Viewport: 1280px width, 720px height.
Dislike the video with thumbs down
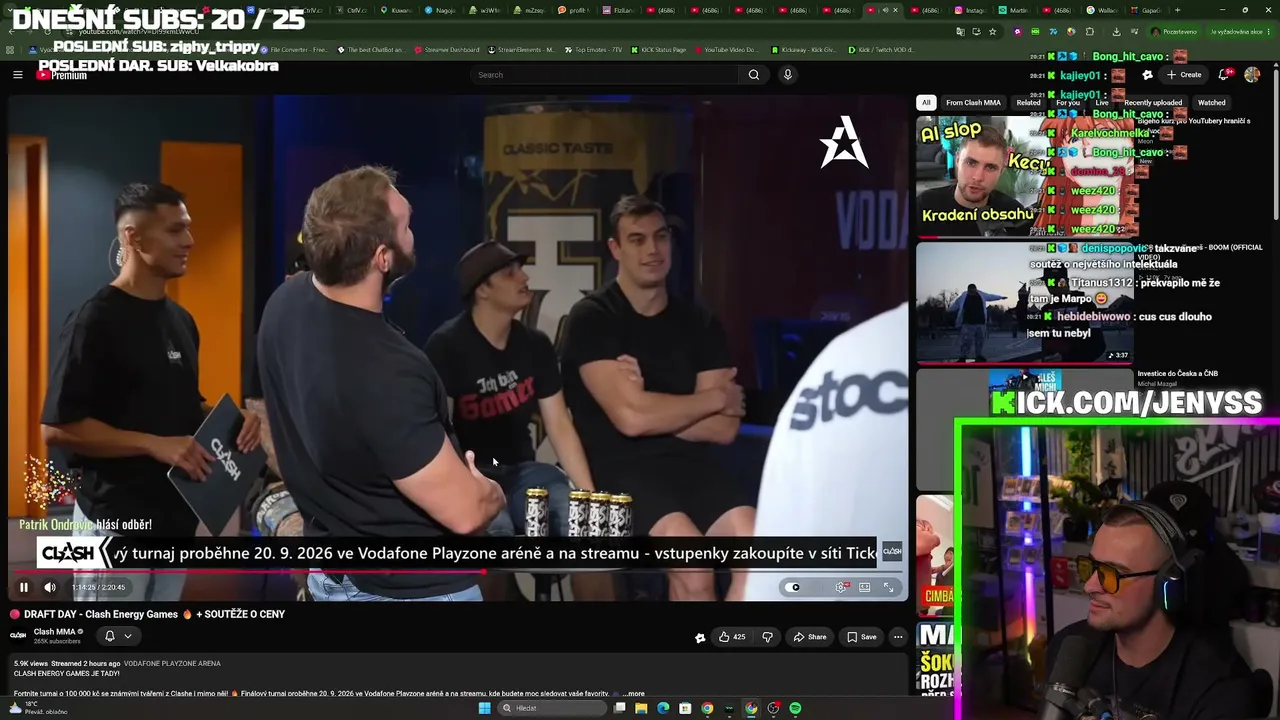768,637
